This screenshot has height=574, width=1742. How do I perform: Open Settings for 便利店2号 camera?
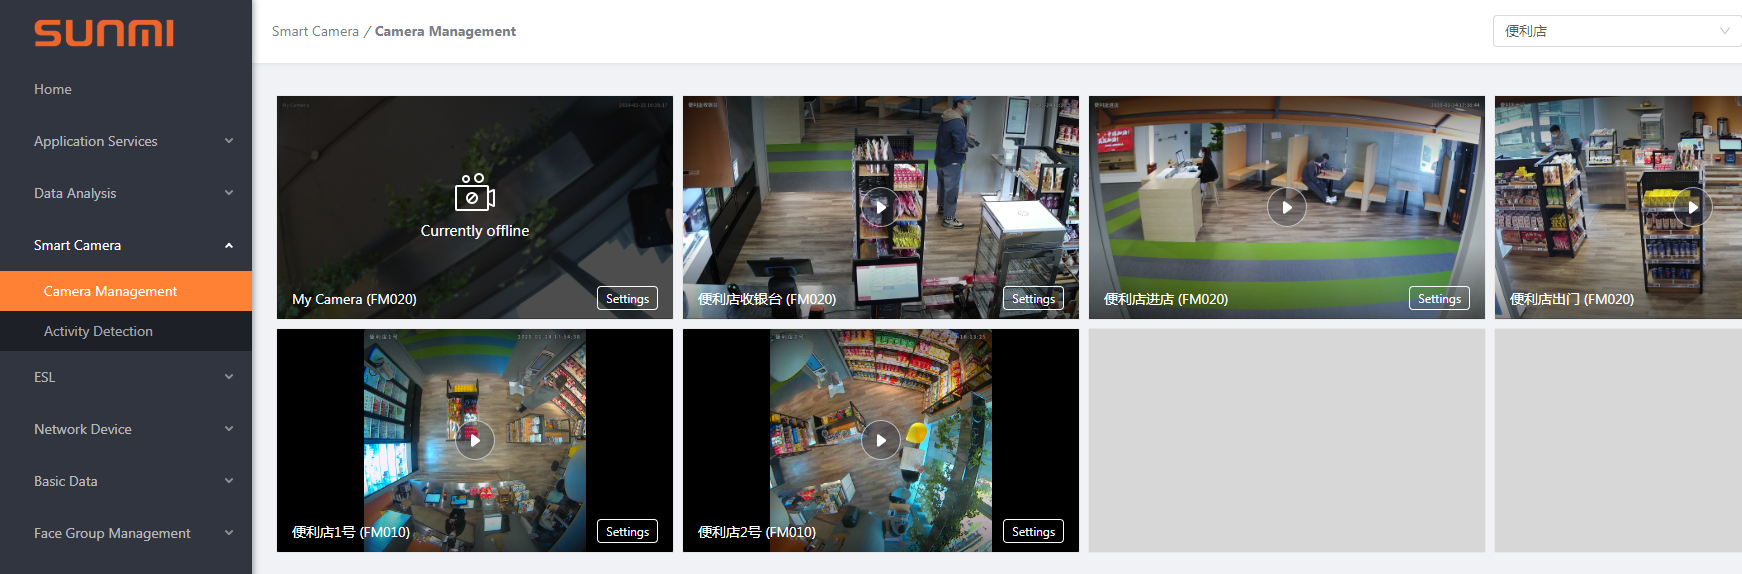coord(1033,531)
